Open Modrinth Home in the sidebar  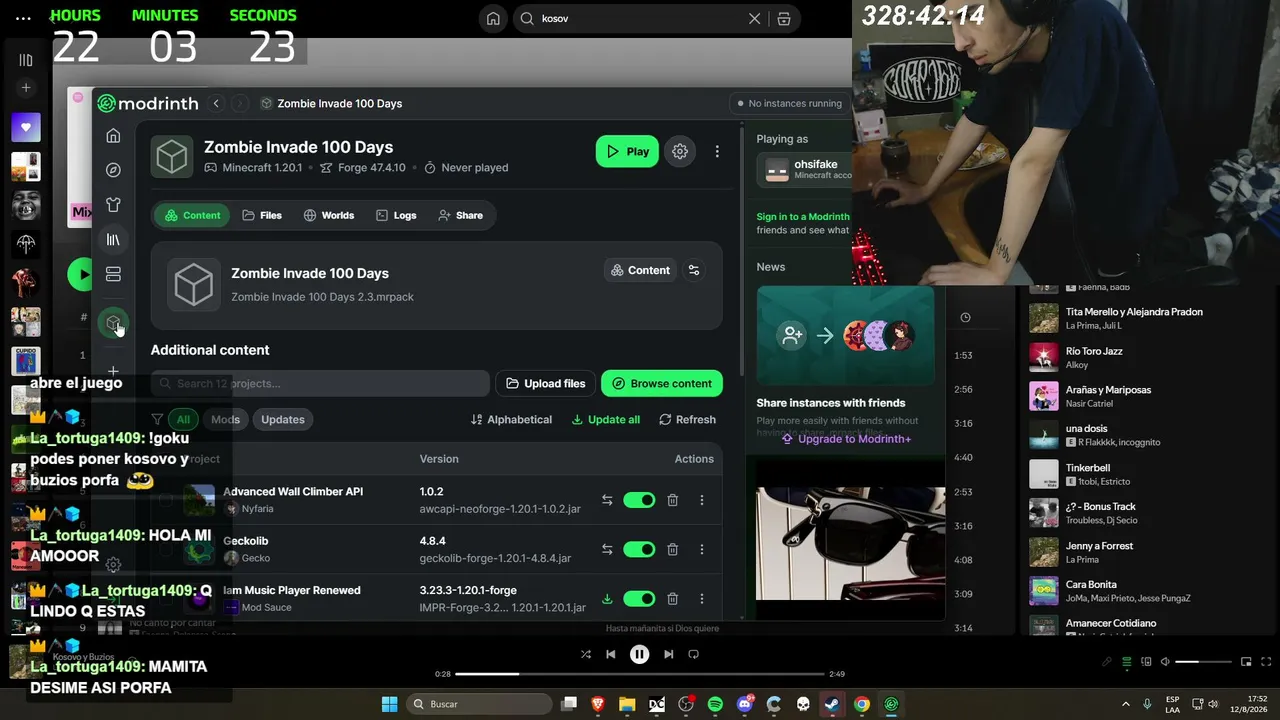(113, 136)
